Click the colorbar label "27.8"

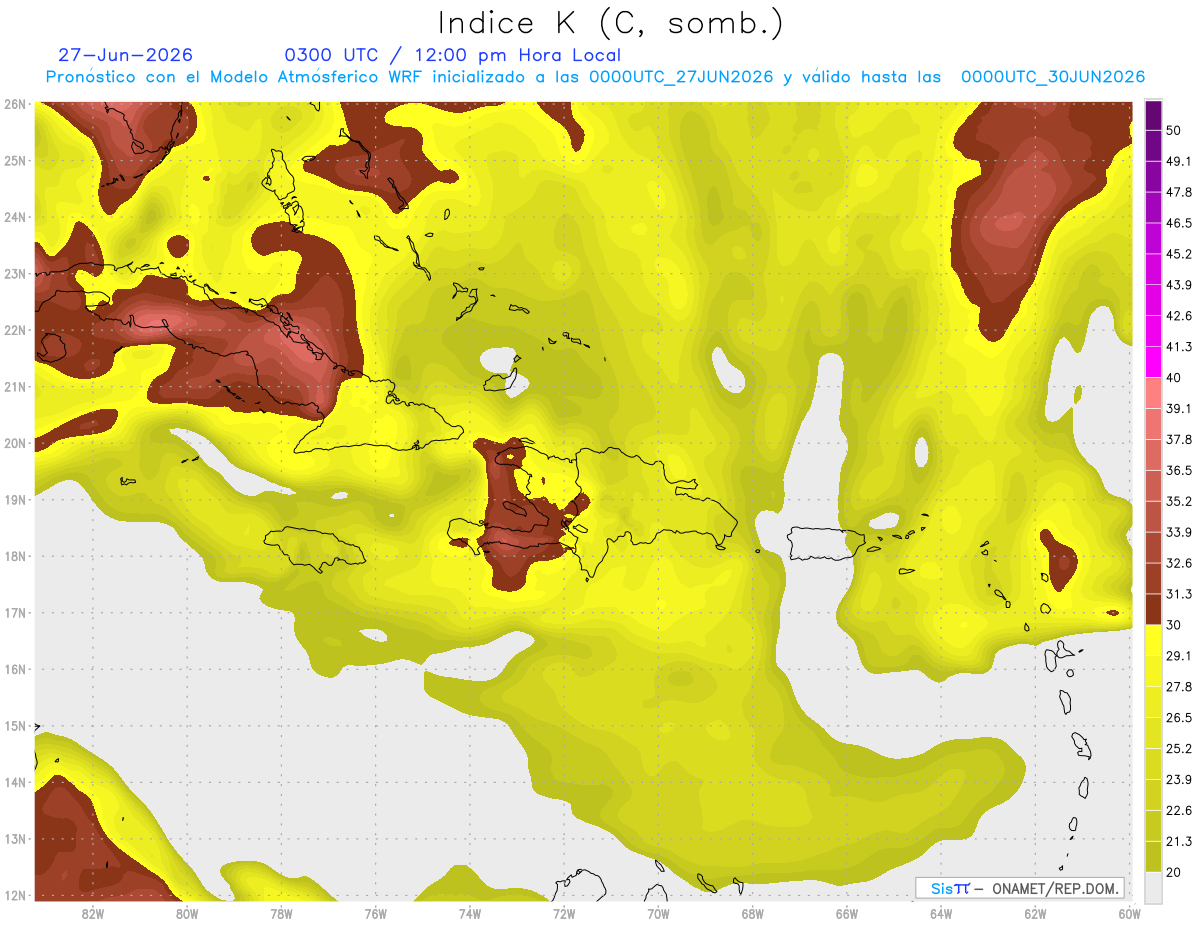coord(1179,687)
